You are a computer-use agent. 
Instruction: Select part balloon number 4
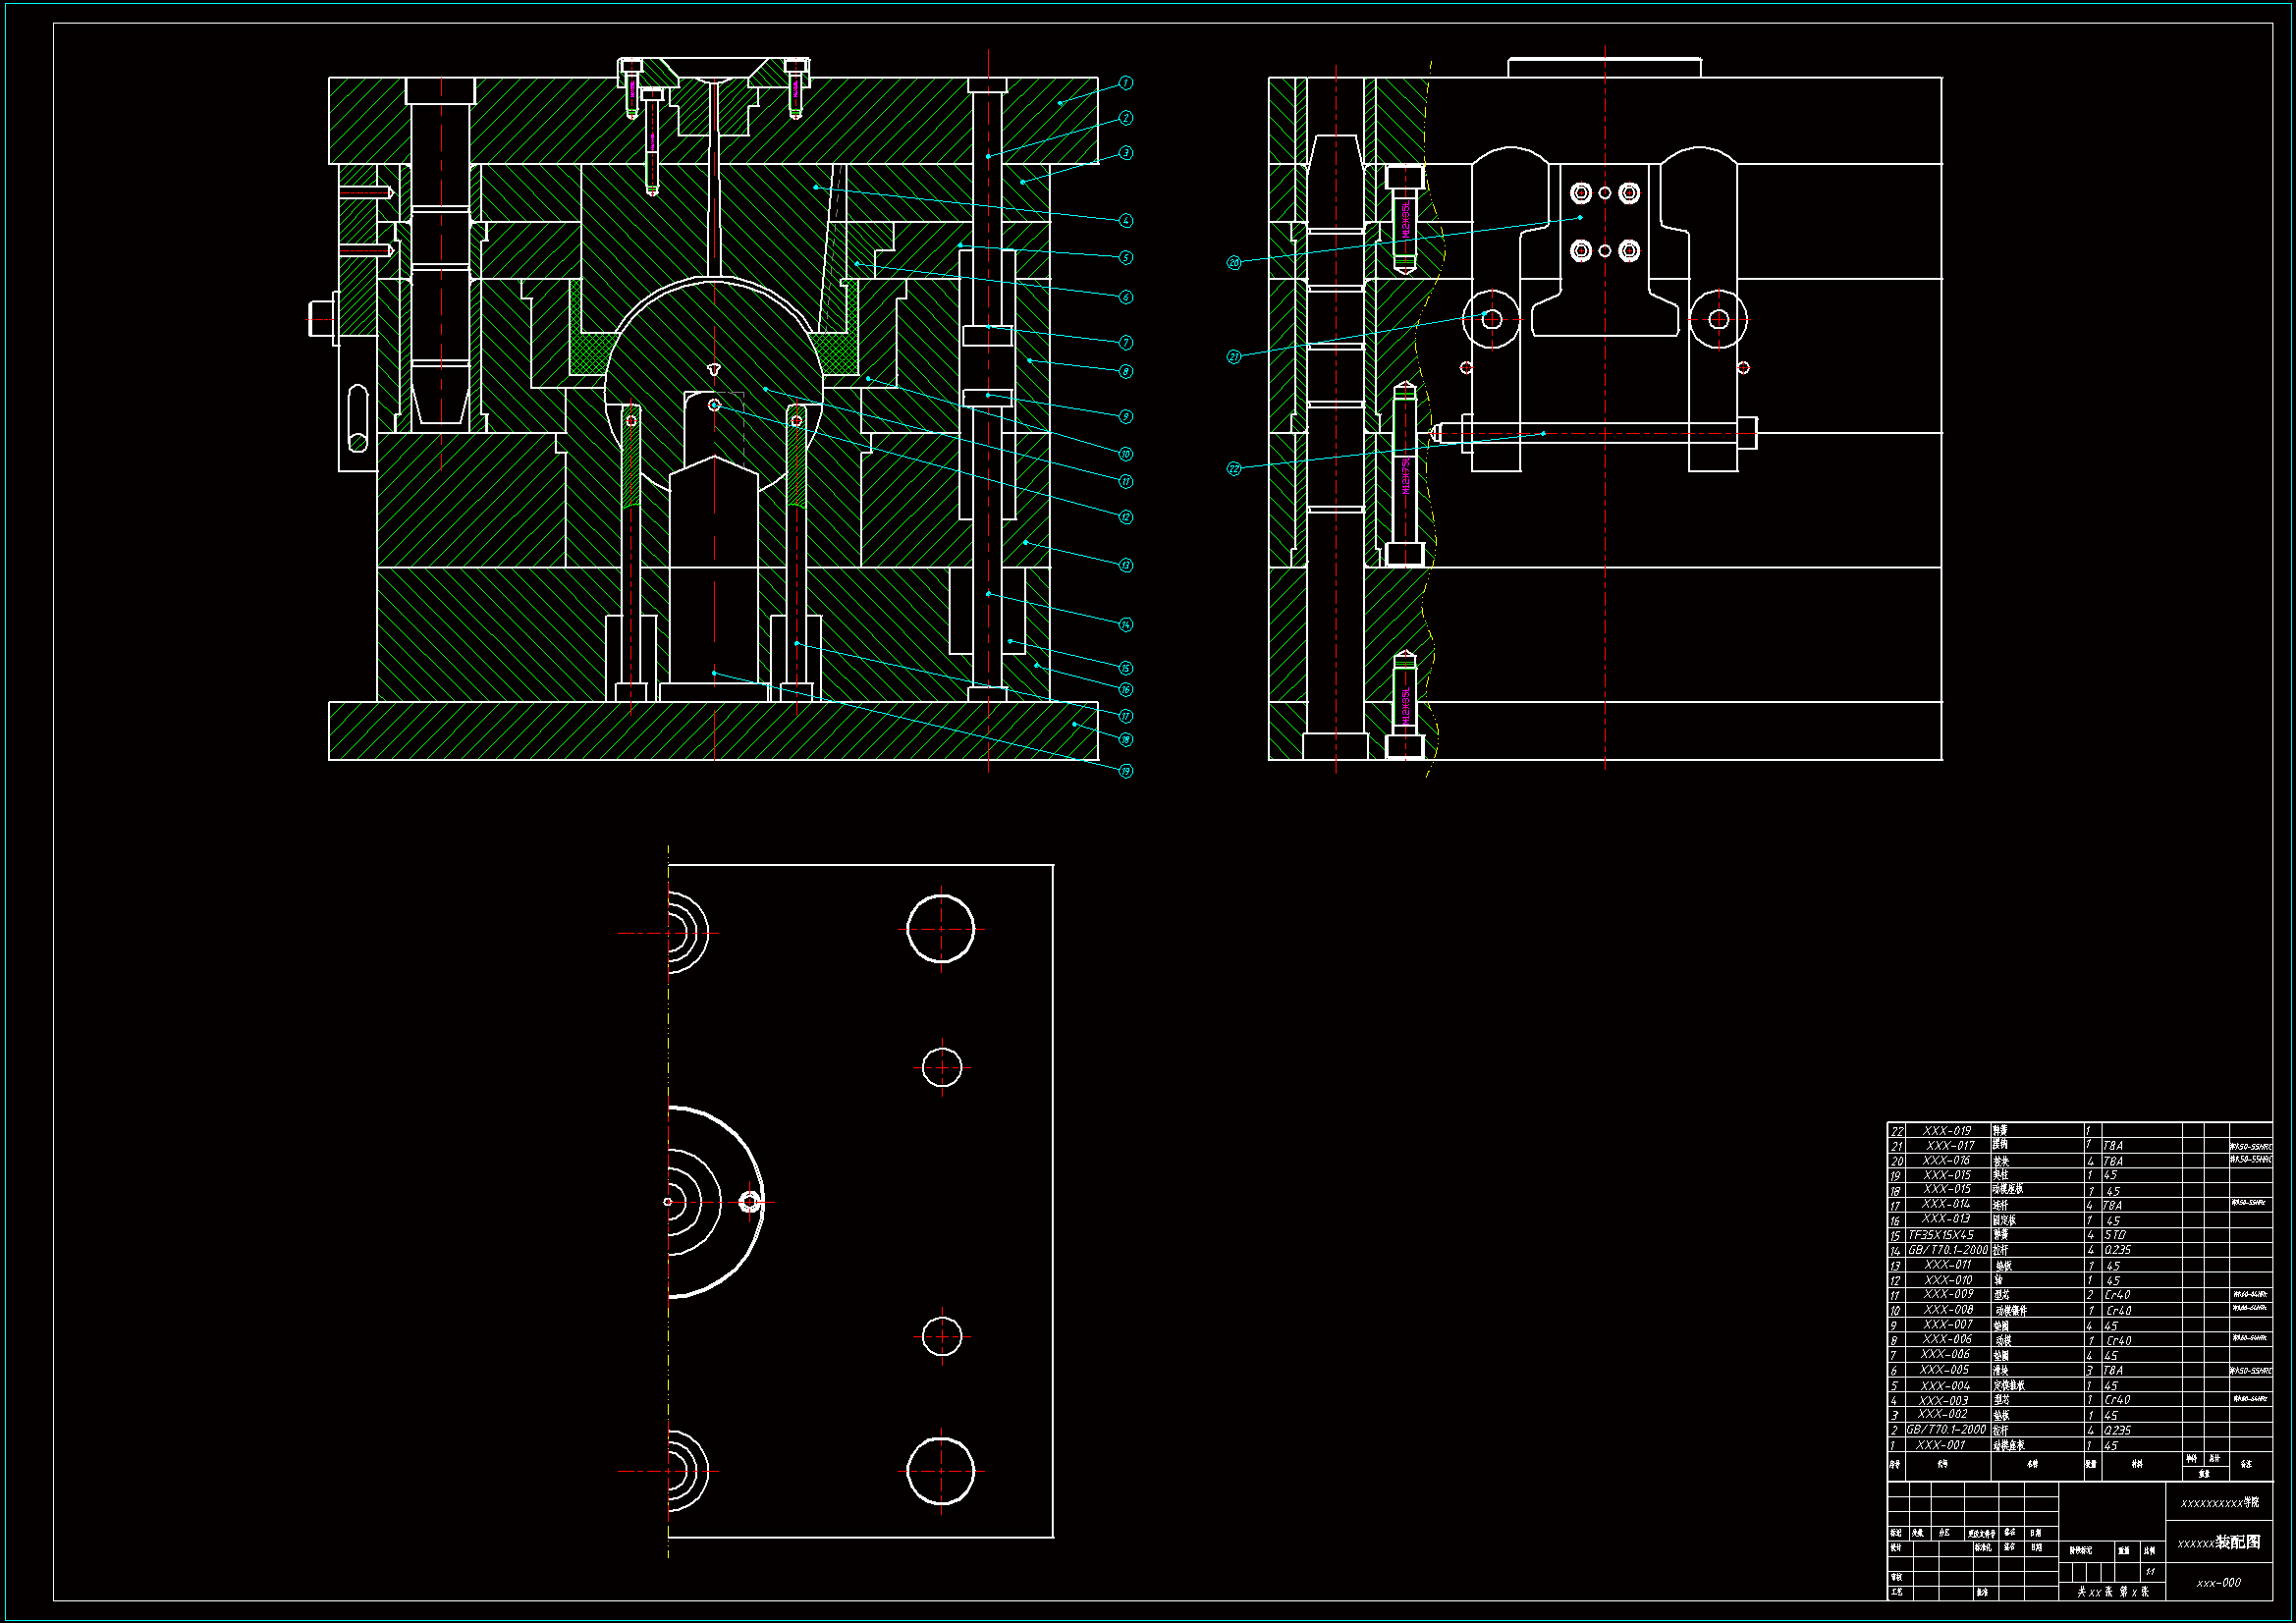(x=1125, y=220)
